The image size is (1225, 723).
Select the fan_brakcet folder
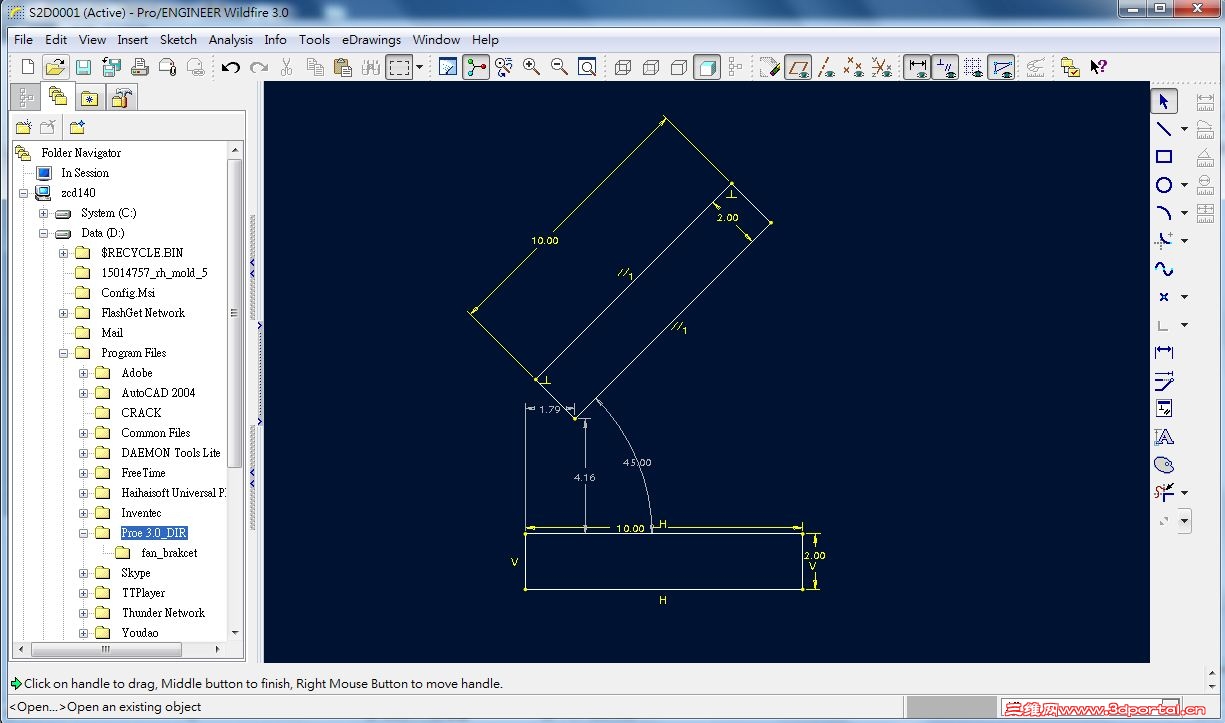(x=169, y=553)
